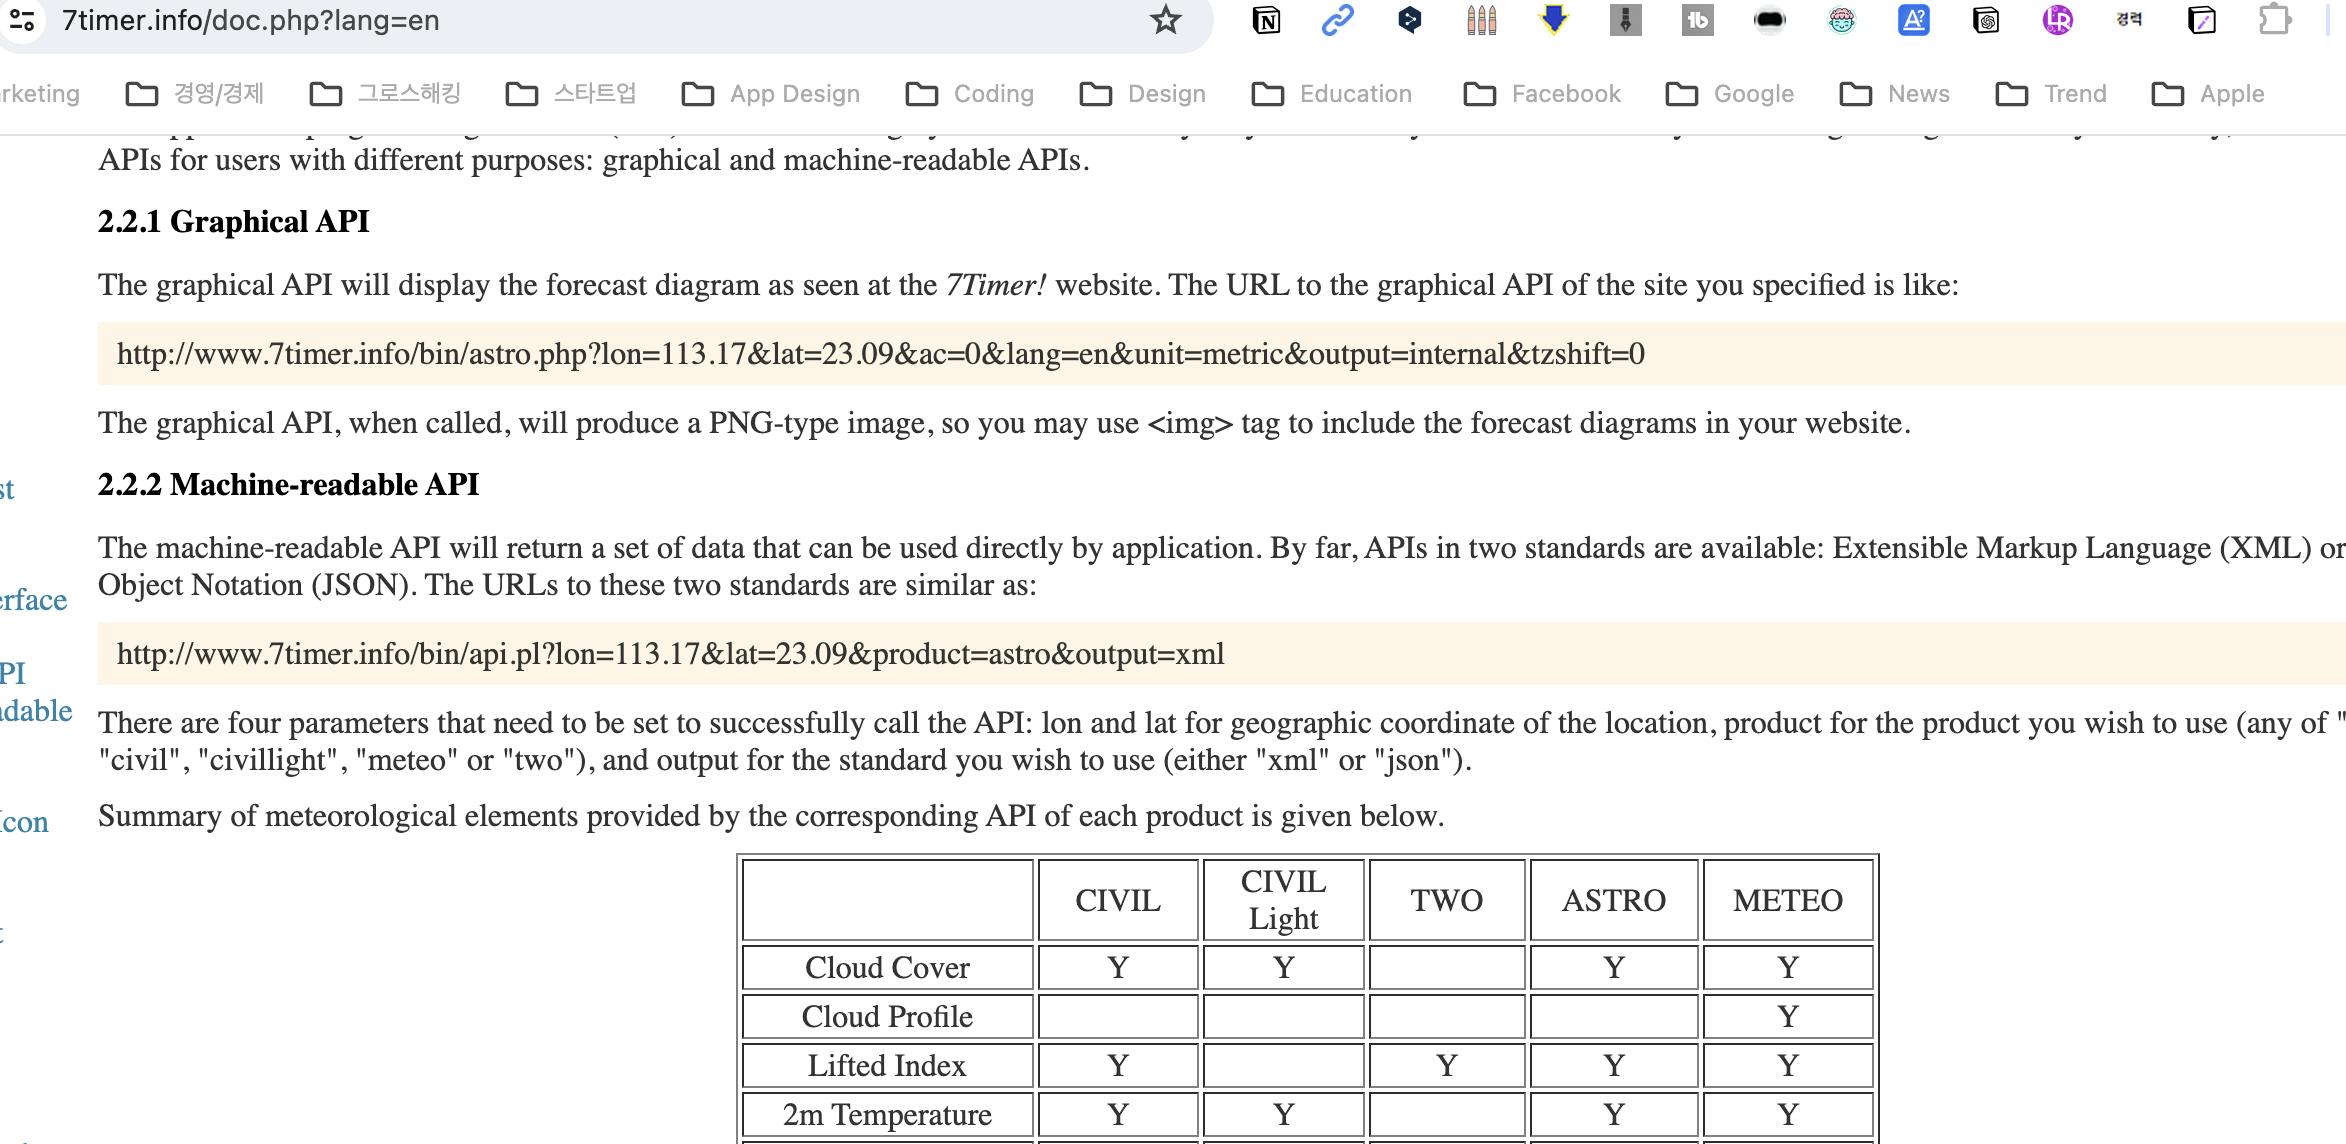Open the blue A? translate extension

pos(1913,20)
